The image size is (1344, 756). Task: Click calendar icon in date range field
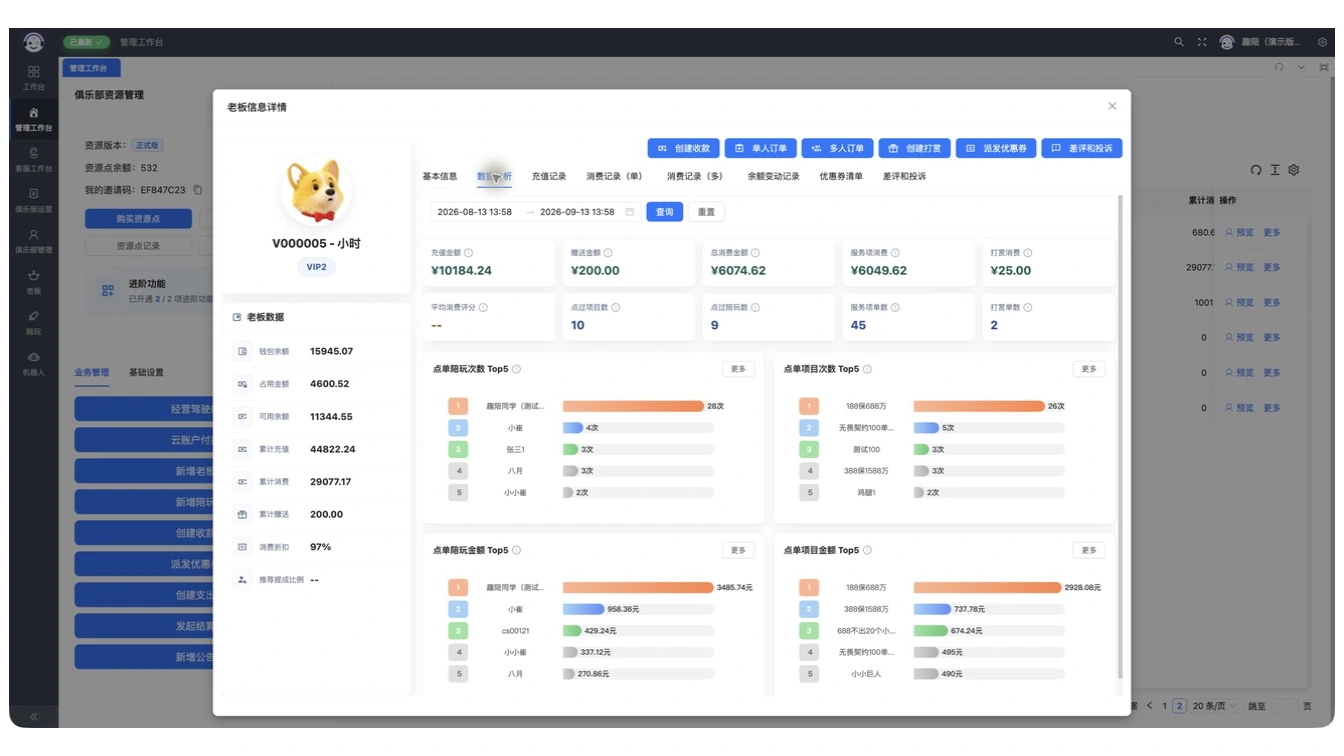(630, 212)
